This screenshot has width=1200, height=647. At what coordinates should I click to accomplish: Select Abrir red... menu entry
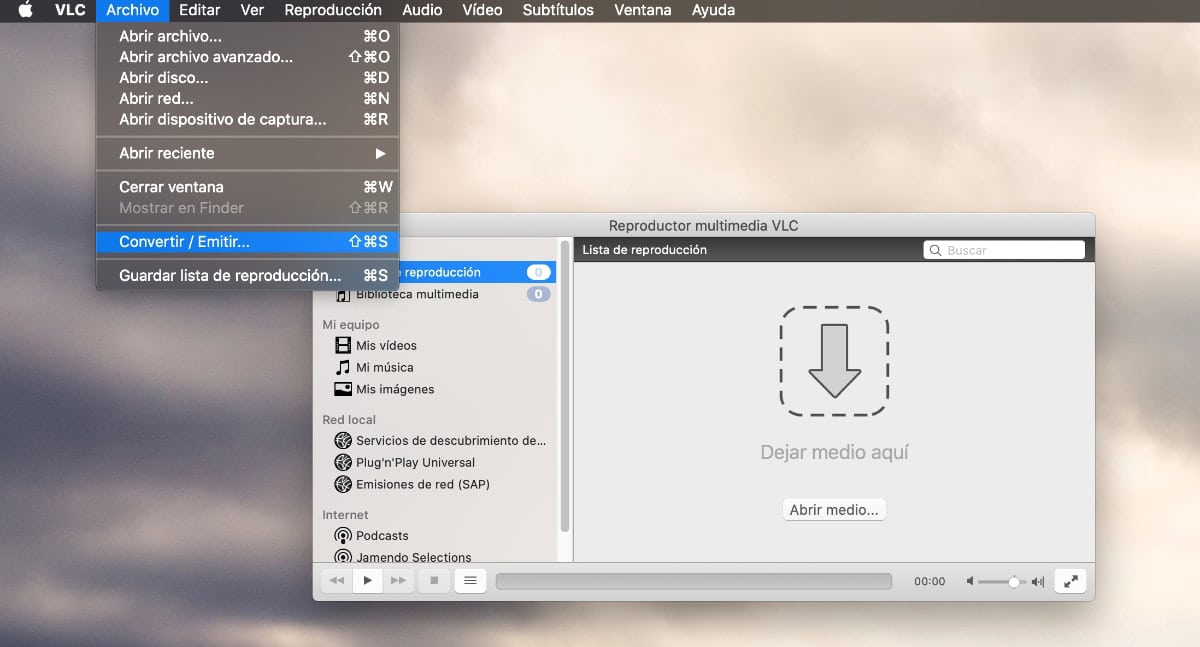click(247, 99)
